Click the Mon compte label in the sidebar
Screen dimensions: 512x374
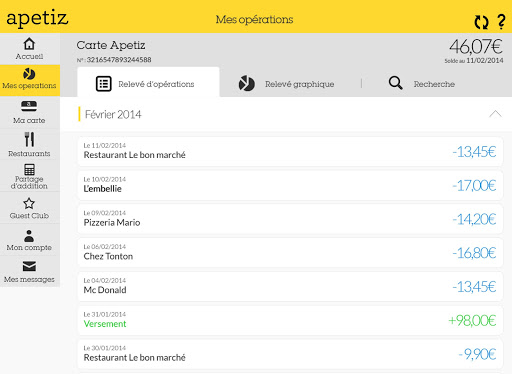tap(29, 248)
